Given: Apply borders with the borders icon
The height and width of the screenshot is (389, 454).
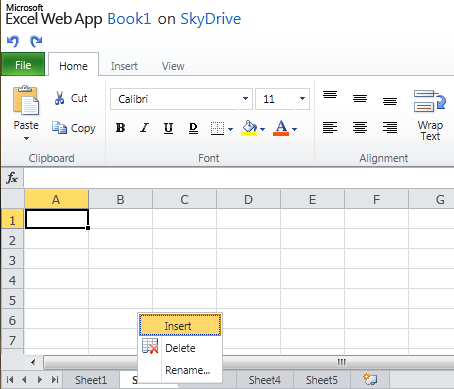Looking at the screenshot, I should point(217,128).
